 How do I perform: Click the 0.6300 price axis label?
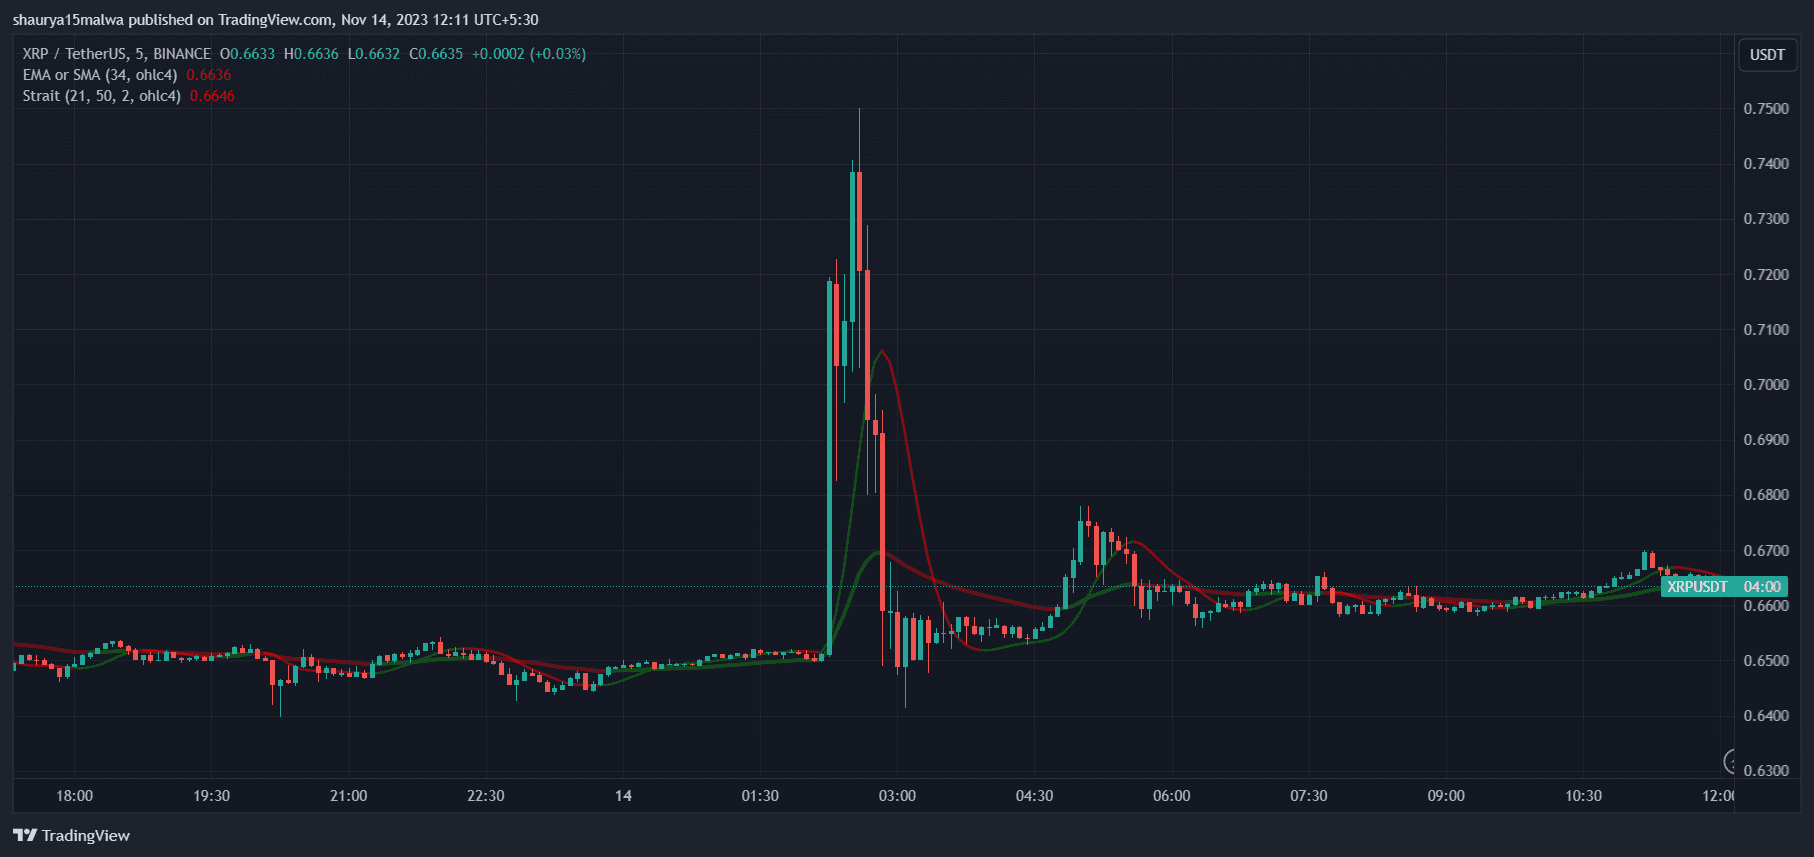tap(1766, 771)
